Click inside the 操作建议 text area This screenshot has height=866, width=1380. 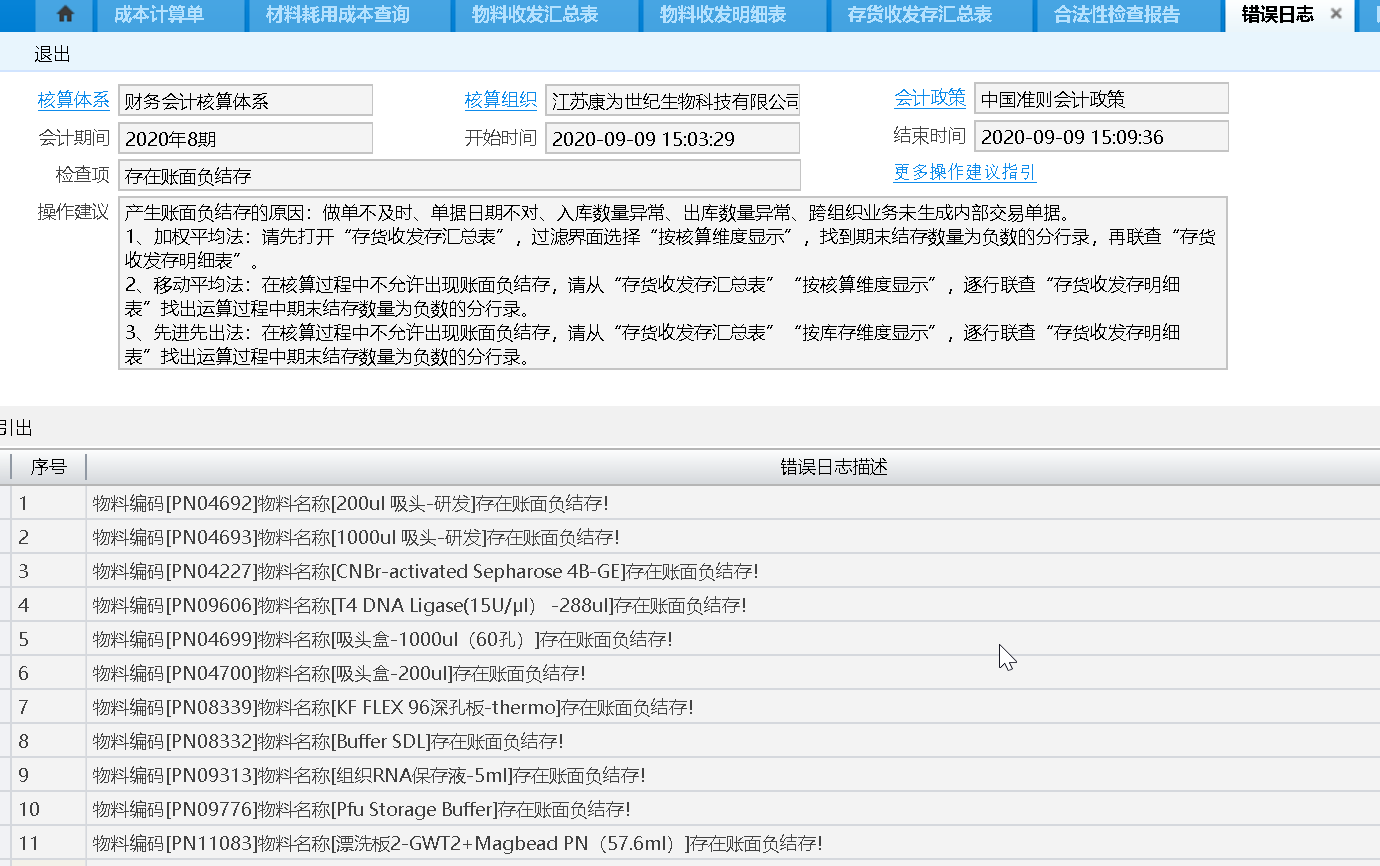click(x=673, y=283)
